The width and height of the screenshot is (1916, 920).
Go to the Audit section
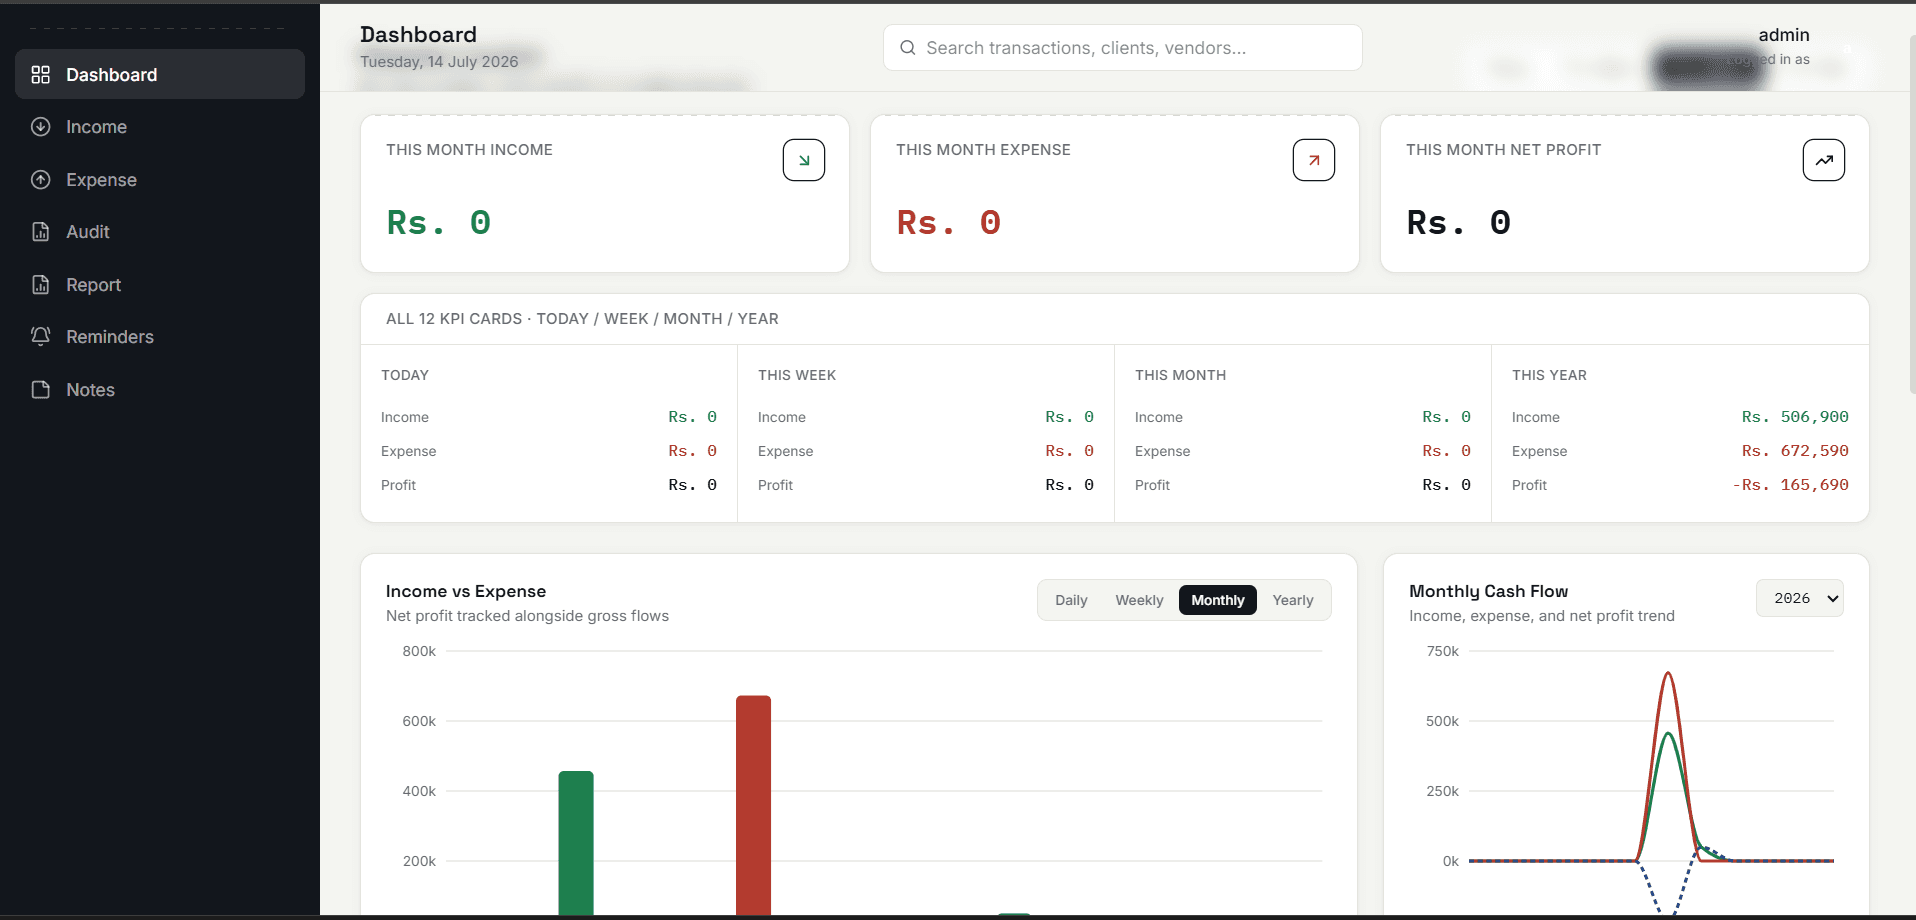coord(160,232)
